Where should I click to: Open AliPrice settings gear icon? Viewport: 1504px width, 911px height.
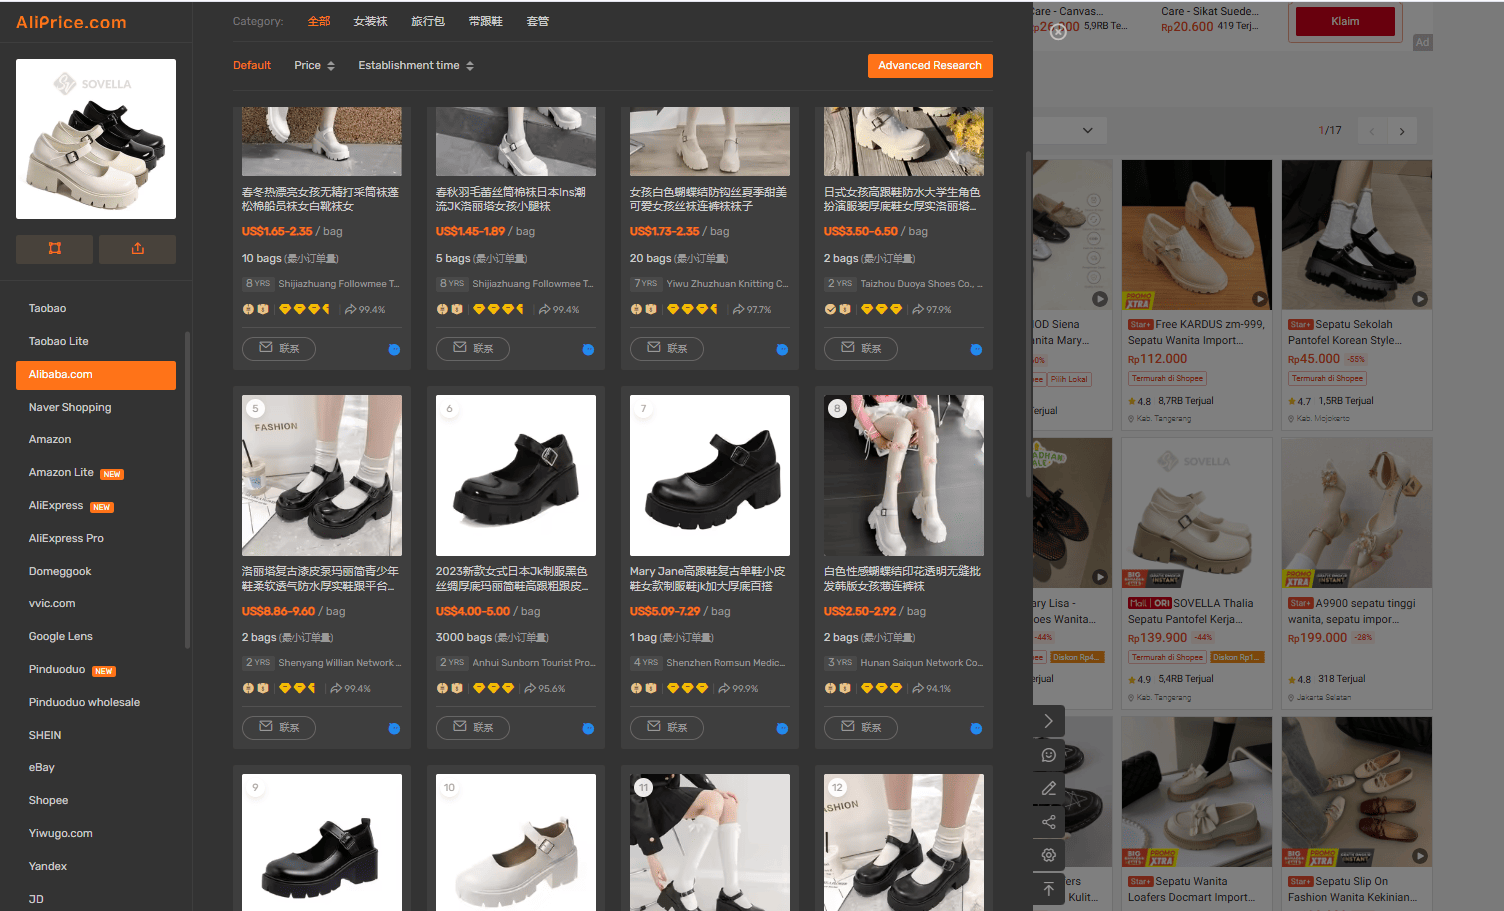[1048, 855]
